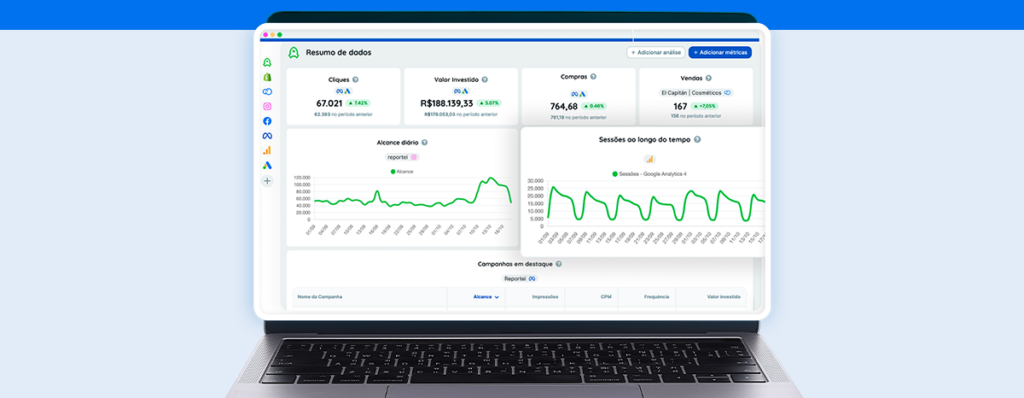
Task: Toggle the Alcance legend entry on the chart
Action: (402, 171)
